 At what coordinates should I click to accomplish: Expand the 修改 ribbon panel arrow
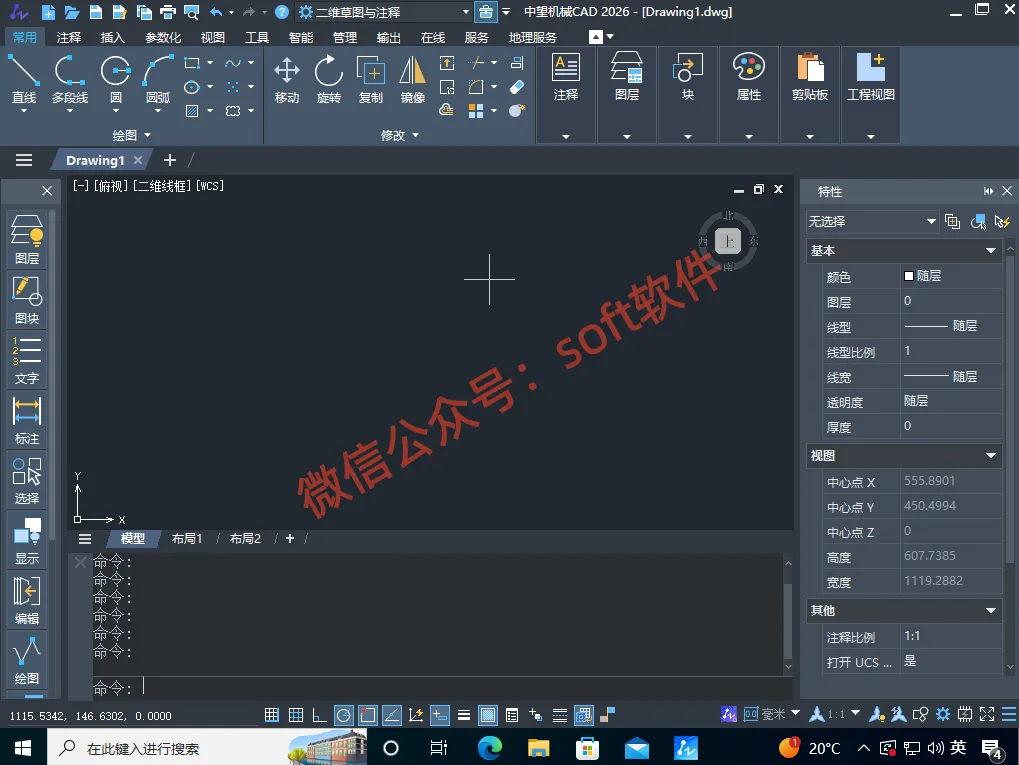coord(416,135)
